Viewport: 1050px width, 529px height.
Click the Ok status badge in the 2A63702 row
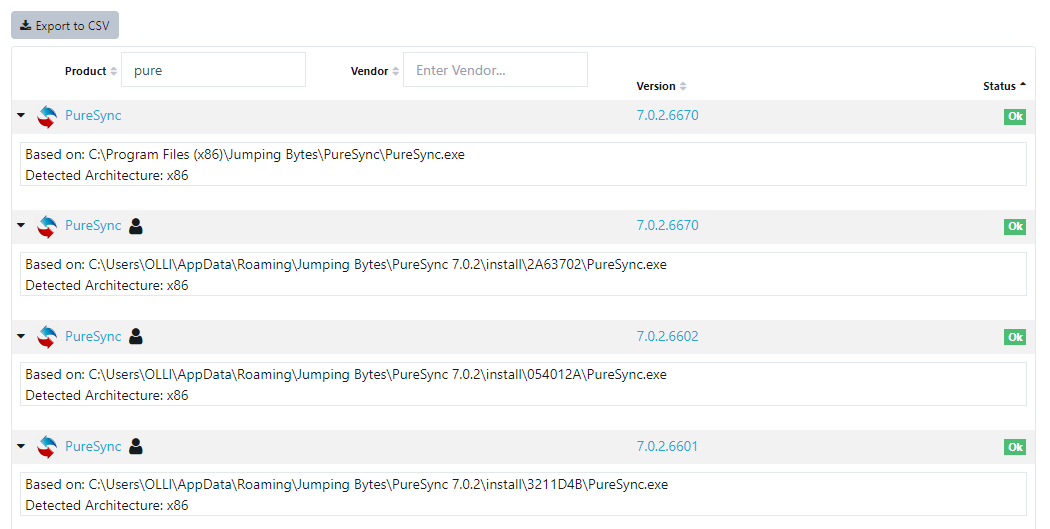pyautogui.click(x=1015, y=226)
